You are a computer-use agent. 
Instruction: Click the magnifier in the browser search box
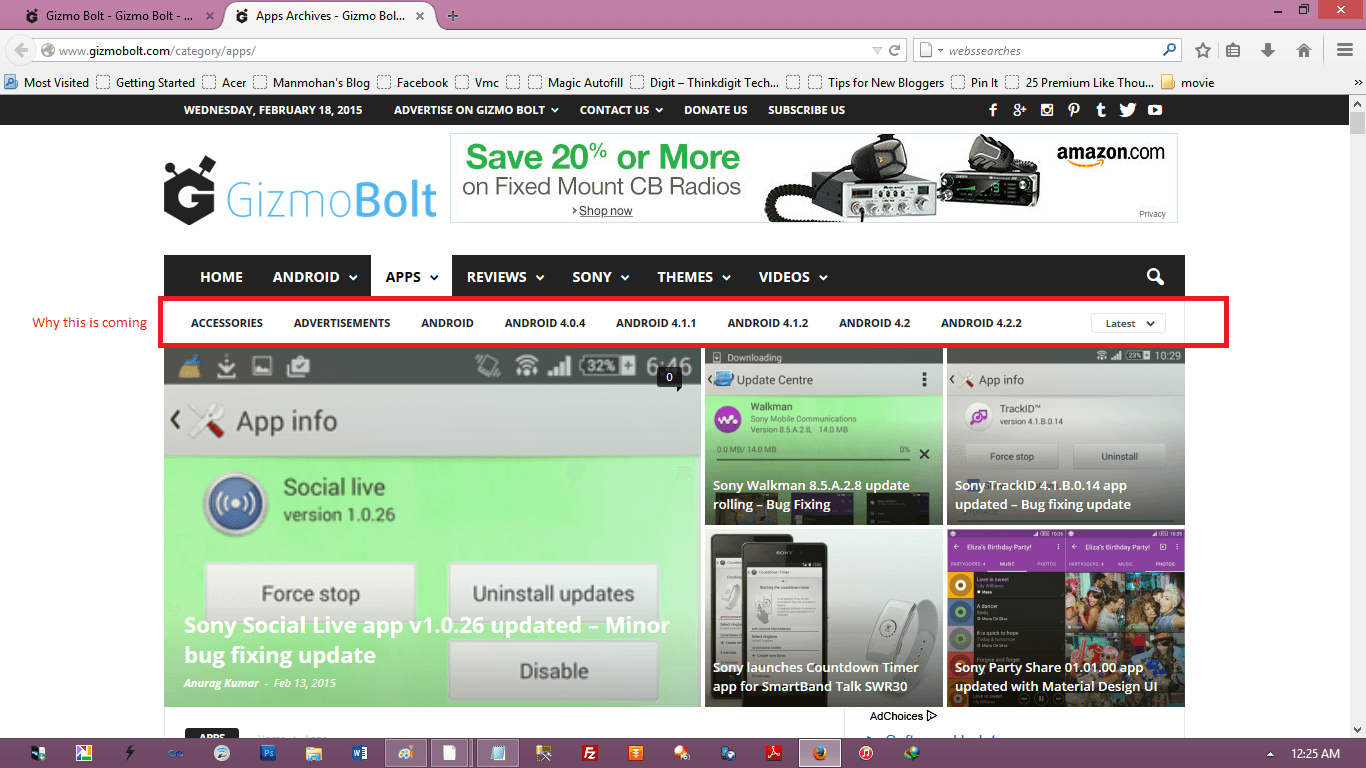(x=1169, y=50)
